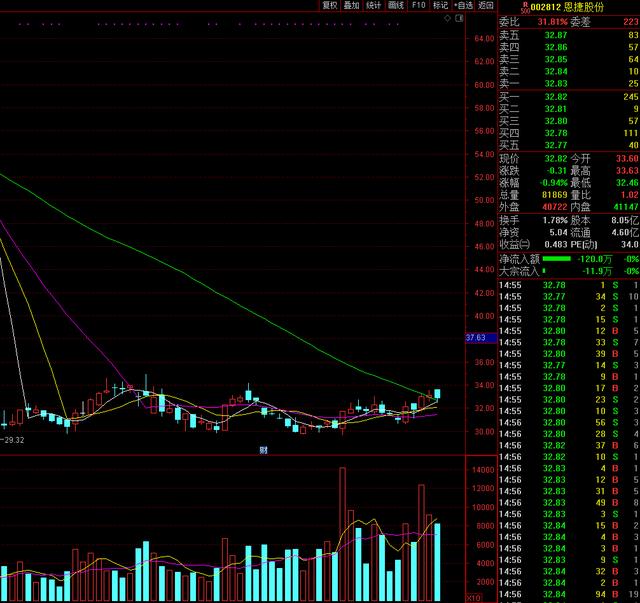This screenshot has height=603, width=640.
Task: Click the tallest red volume bar
Action: coord(342,534)
